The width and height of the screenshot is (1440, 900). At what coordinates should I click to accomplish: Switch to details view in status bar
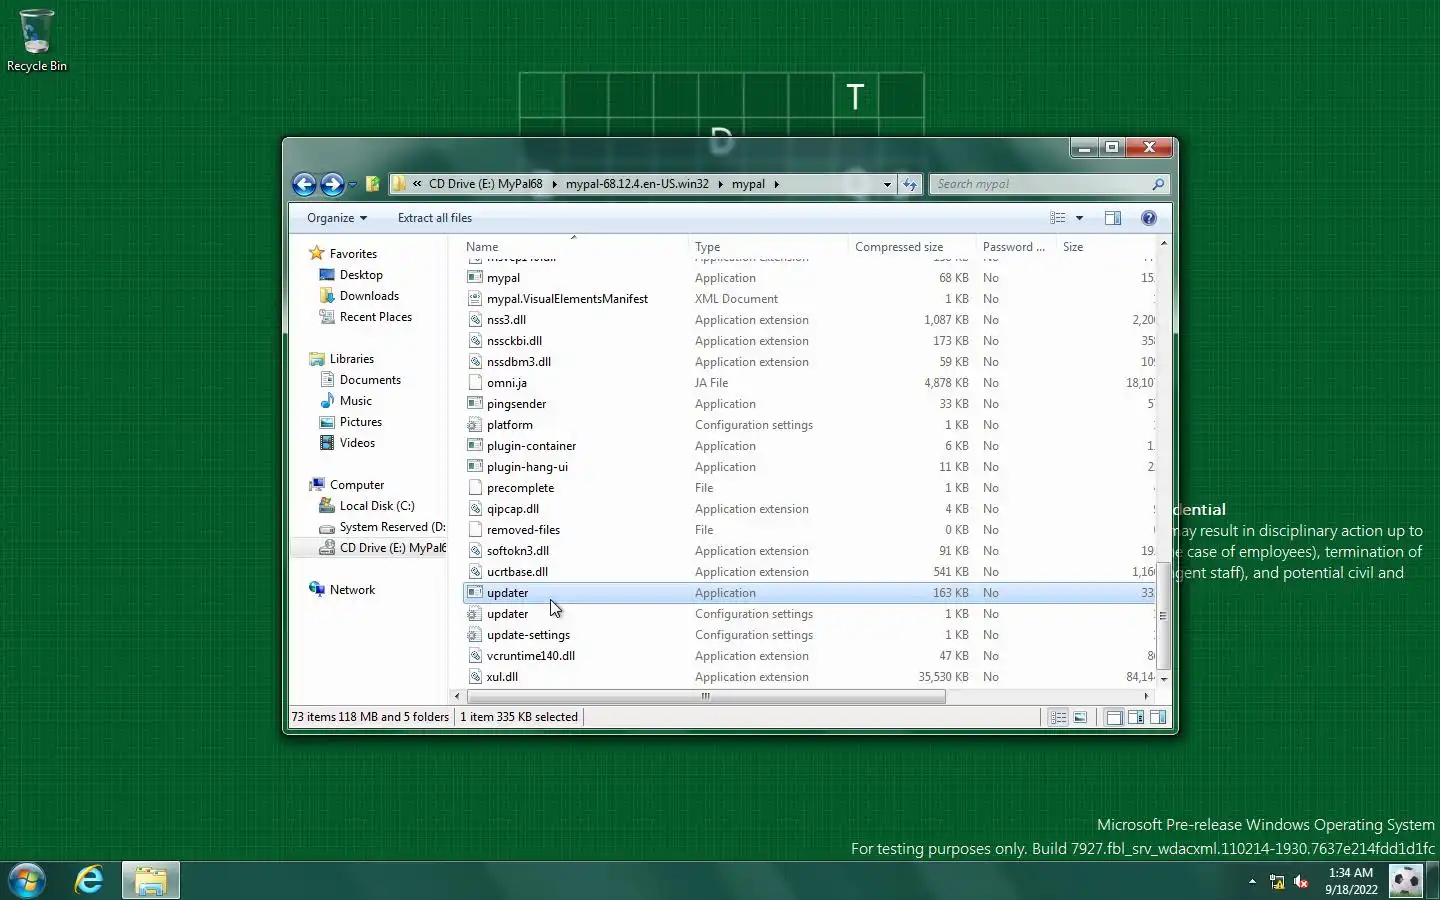point(1058,717)
